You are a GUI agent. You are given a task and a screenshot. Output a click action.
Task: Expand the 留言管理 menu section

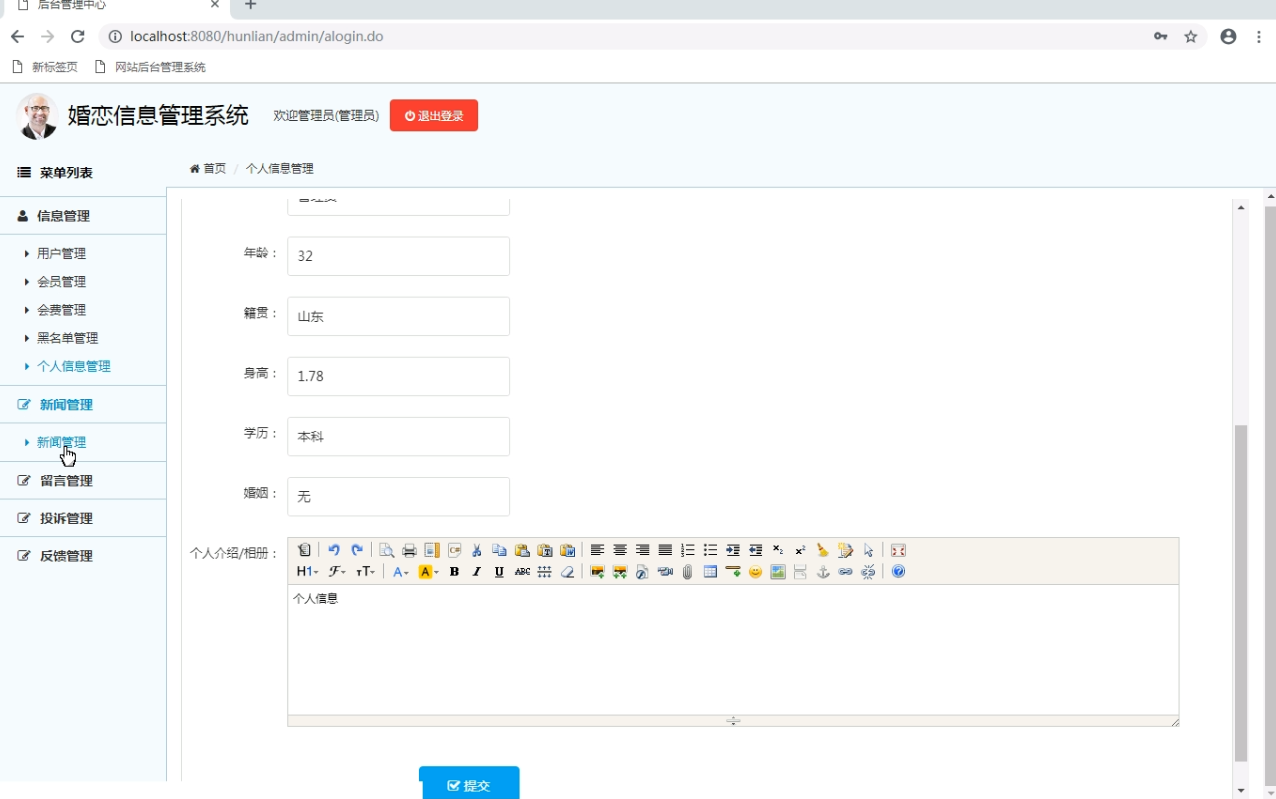[83, 481]
